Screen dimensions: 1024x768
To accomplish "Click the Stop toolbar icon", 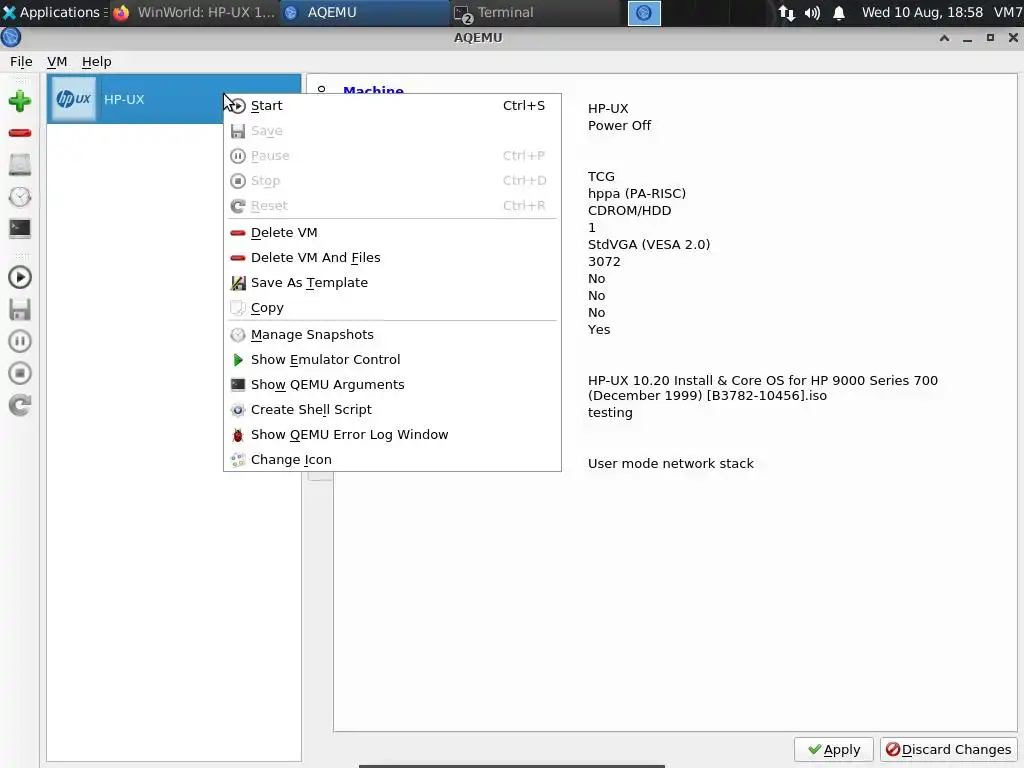I will pyautogui.click(x=20, y=373).
